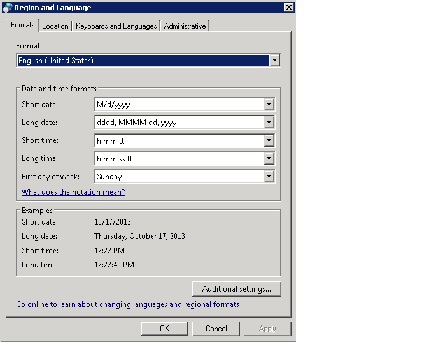Click the Cancel button

pos(216,329)
